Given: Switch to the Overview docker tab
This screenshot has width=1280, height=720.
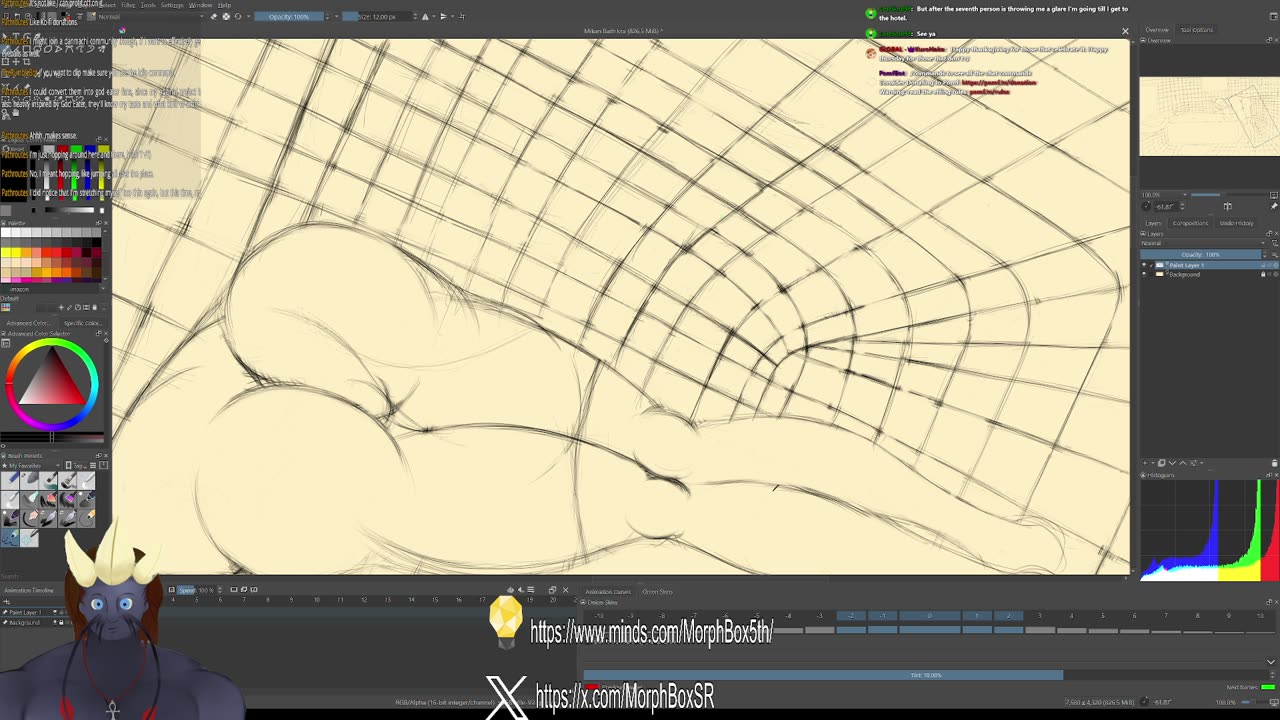Looking at the screenshot, I should coord(1157,30).
